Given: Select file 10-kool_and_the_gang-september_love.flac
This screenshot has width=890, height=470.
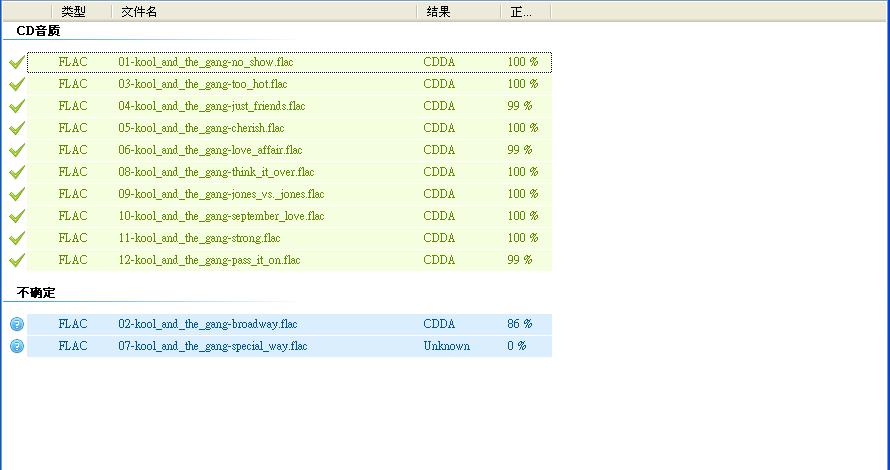Looking at the screenshot, I should coord(221,216).
